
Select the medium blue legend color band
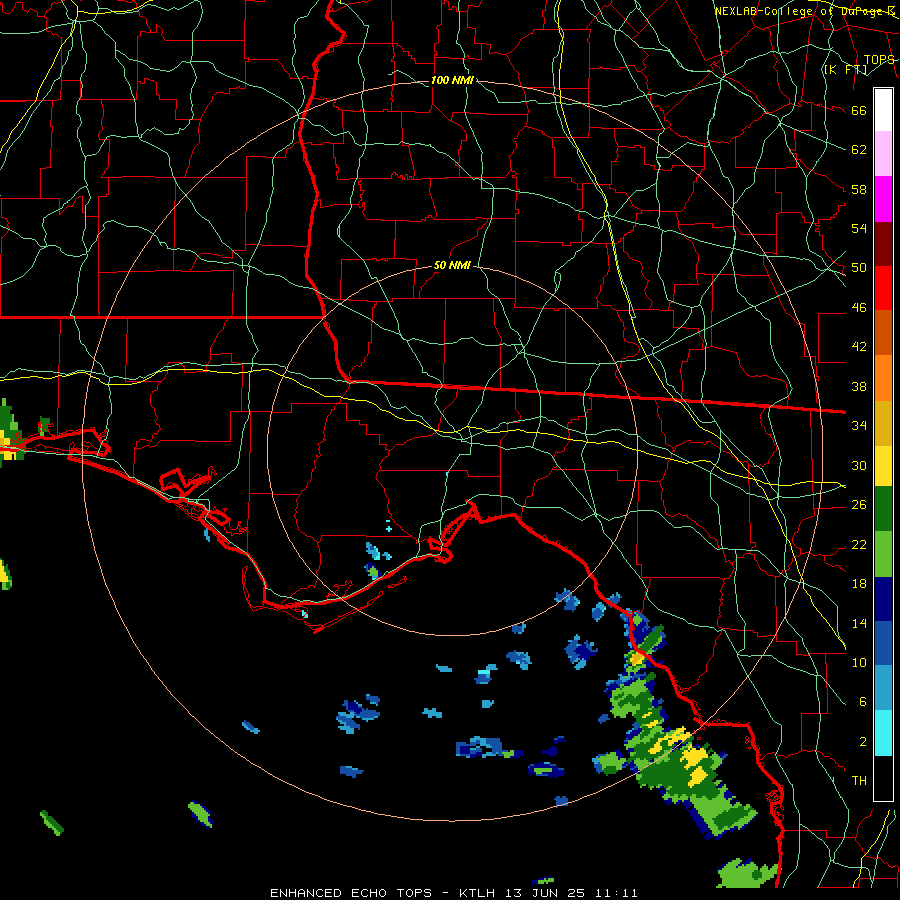[883, 644]
